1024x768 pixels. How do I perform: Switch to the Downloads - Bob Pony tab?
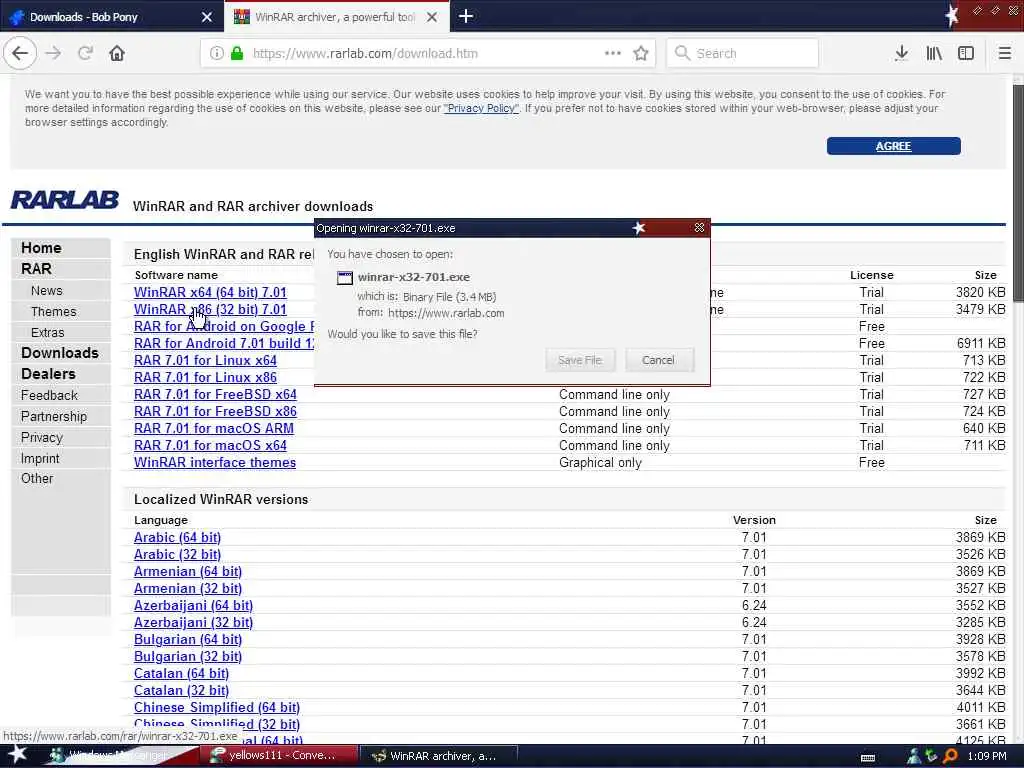111,17
